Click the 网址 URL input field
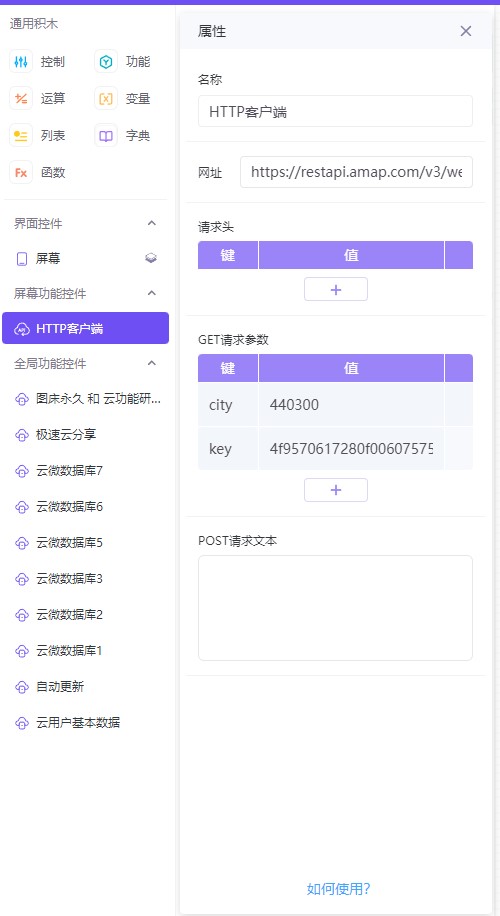The width and height of the screenshot is (500, 916). point(356,172)
